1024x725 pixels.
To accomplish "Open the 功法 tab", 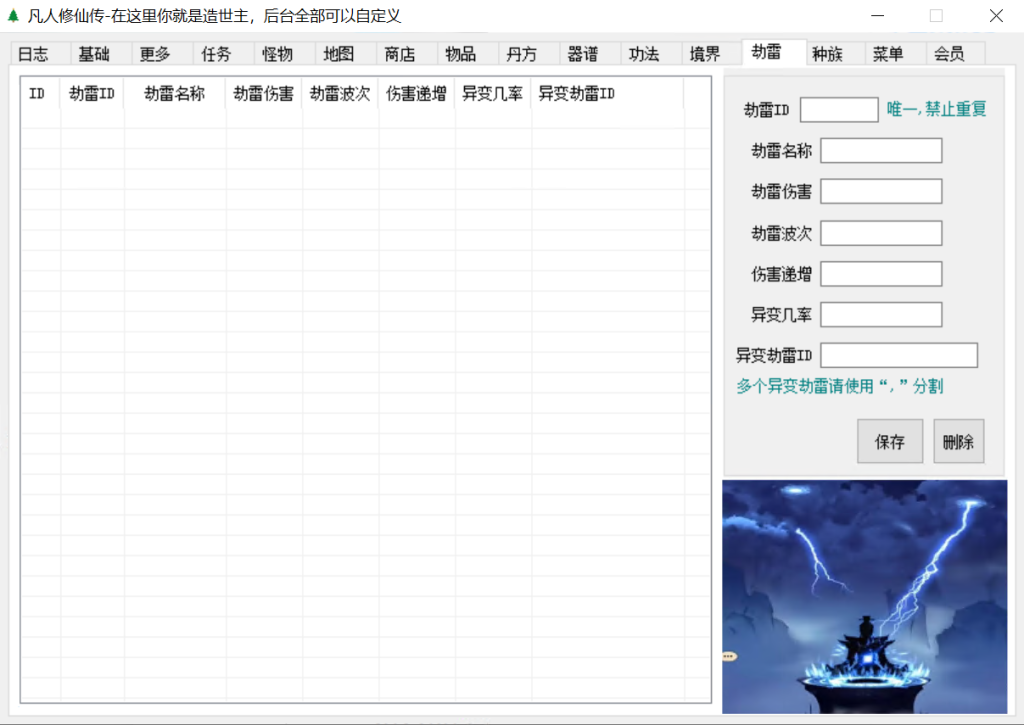I will (644, 54).
